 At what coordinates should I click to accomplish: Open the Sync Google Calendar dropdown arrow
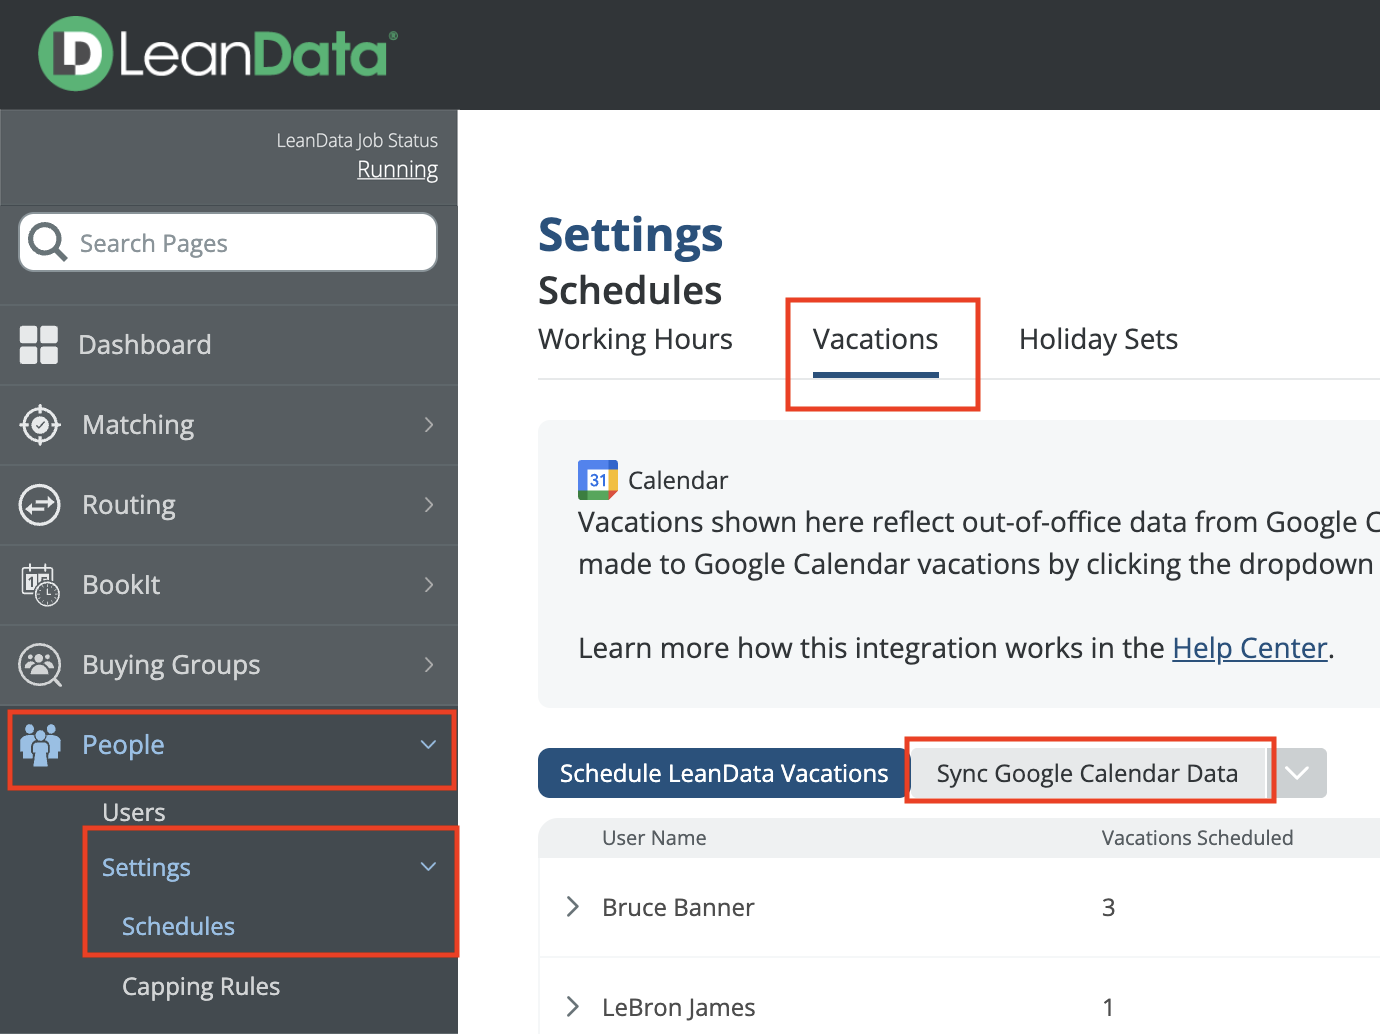pyautogui.click(x=1298, y=773)
